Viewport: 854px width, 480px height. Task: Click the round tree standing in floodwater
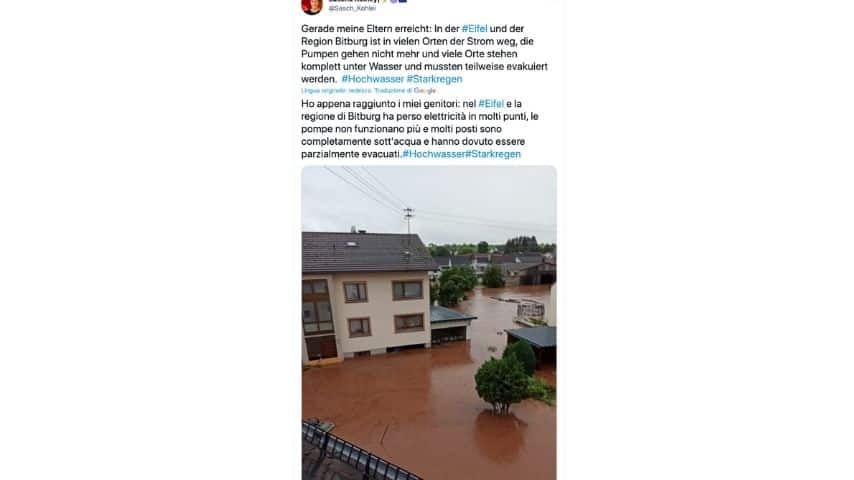tap(503, 383)
